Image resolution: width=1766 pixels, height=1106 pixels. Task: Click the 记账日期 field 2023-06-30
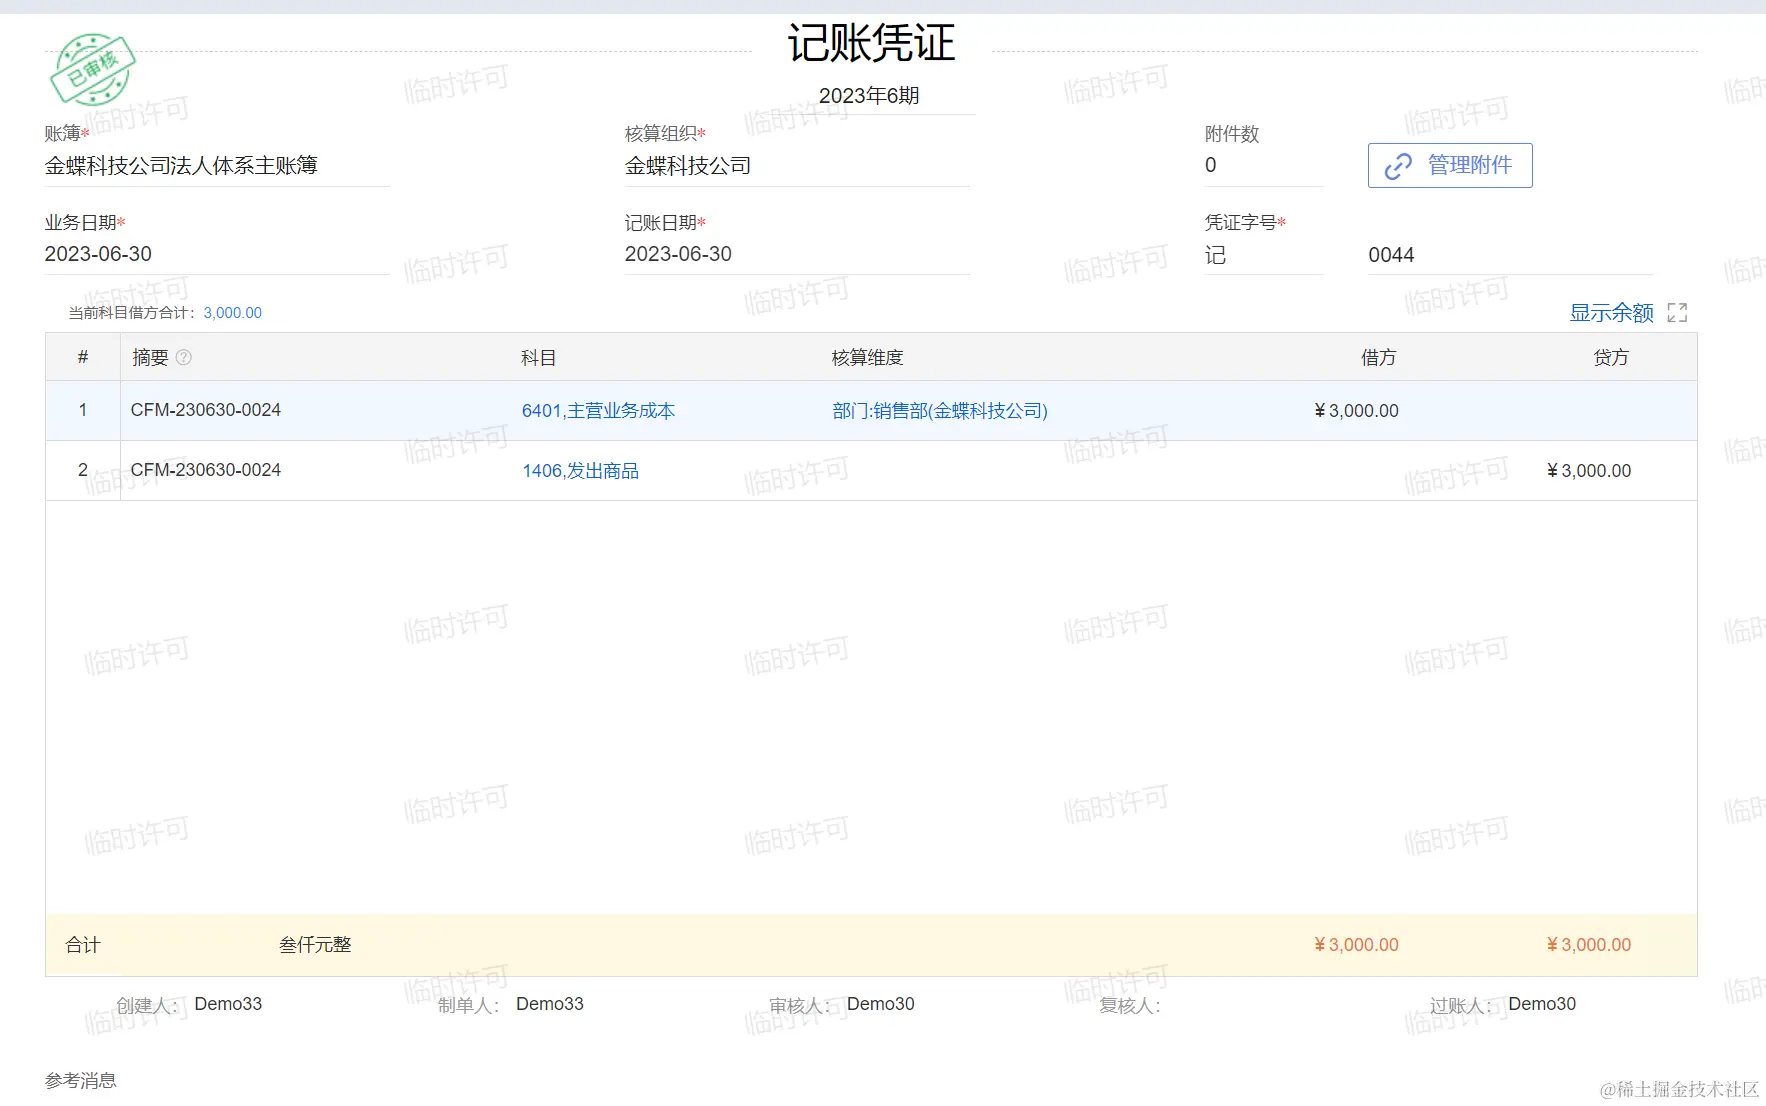click(797, 254)
